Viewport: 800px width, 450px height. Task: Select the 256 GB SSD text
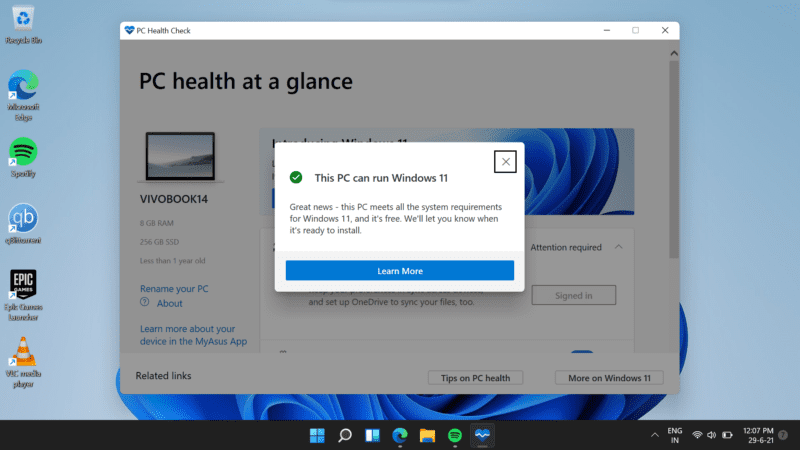tap(159, 242)
